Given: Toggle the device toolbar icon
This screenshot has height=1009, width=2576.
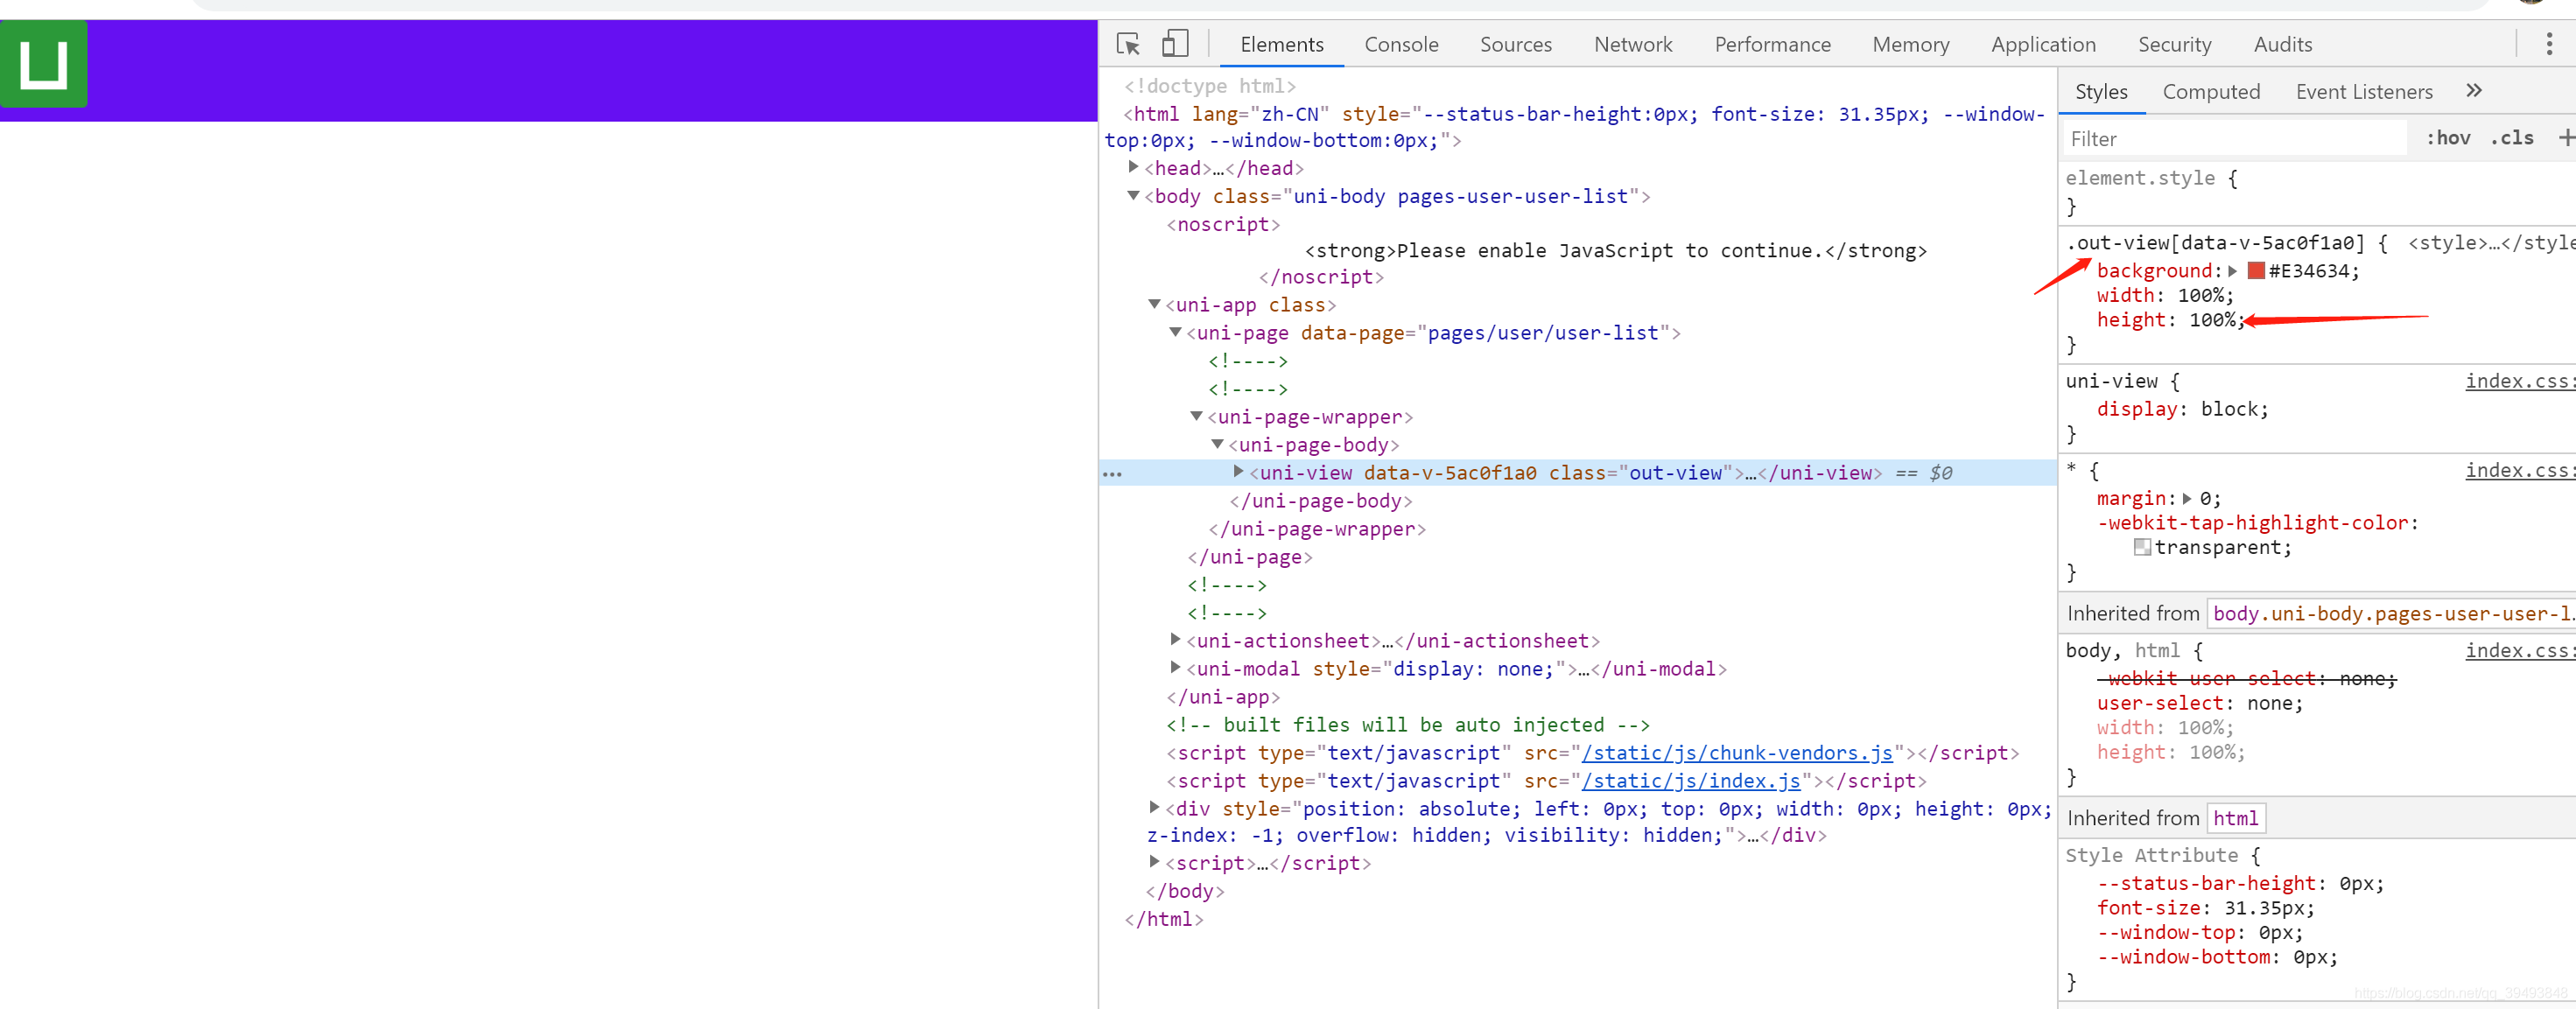Looking at the screenshot, I should (x=1175, y=44).
